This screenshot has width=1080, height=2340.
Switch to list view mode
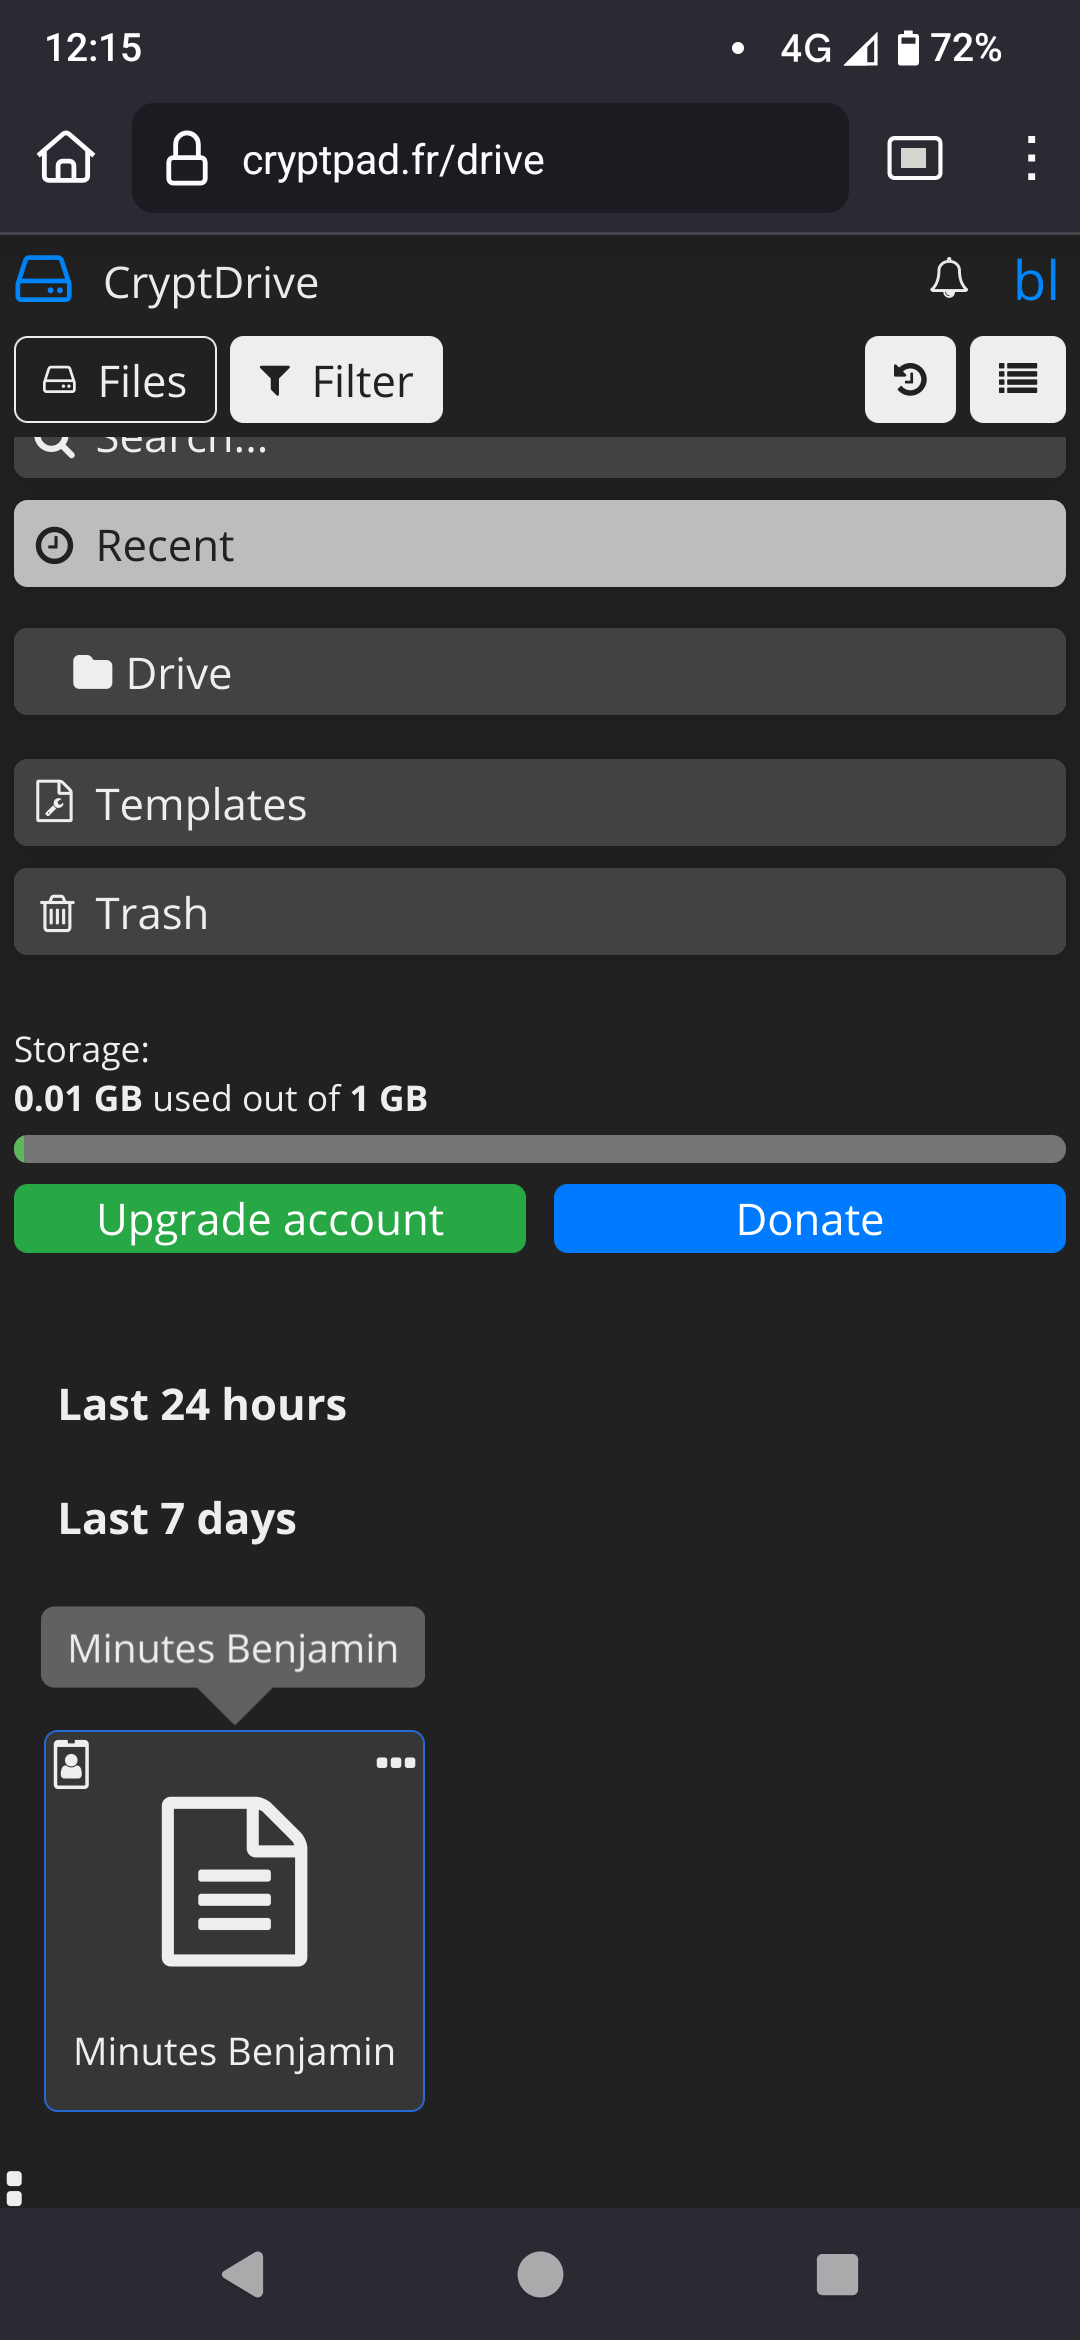1017,380
